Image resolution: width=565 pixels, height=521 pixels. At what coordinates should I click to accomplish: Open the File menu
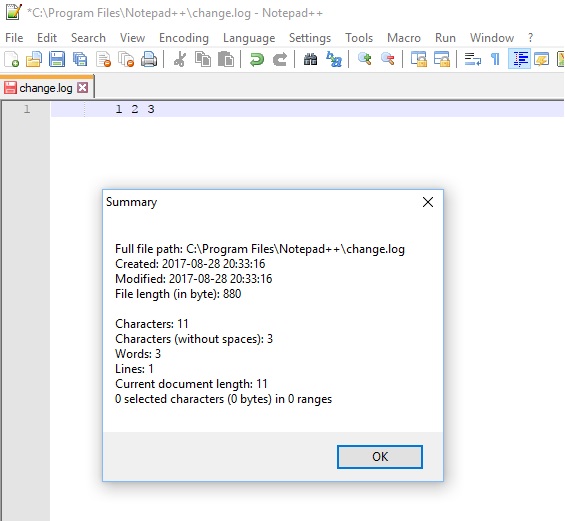point(14,38)
